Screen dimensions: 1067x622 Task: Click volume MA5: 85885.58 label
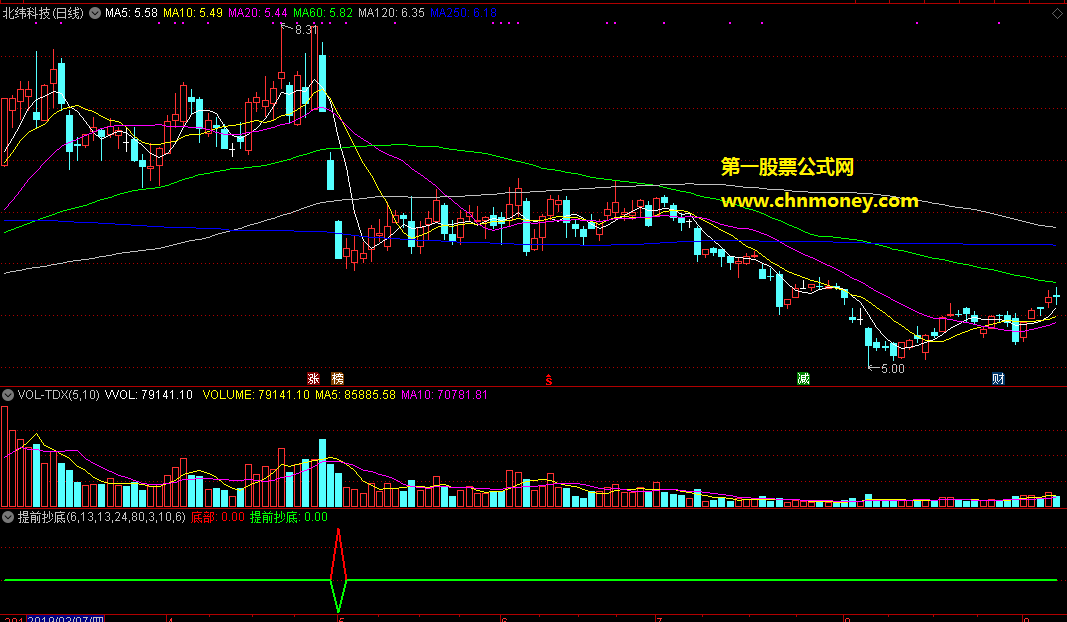pos(355,395)
